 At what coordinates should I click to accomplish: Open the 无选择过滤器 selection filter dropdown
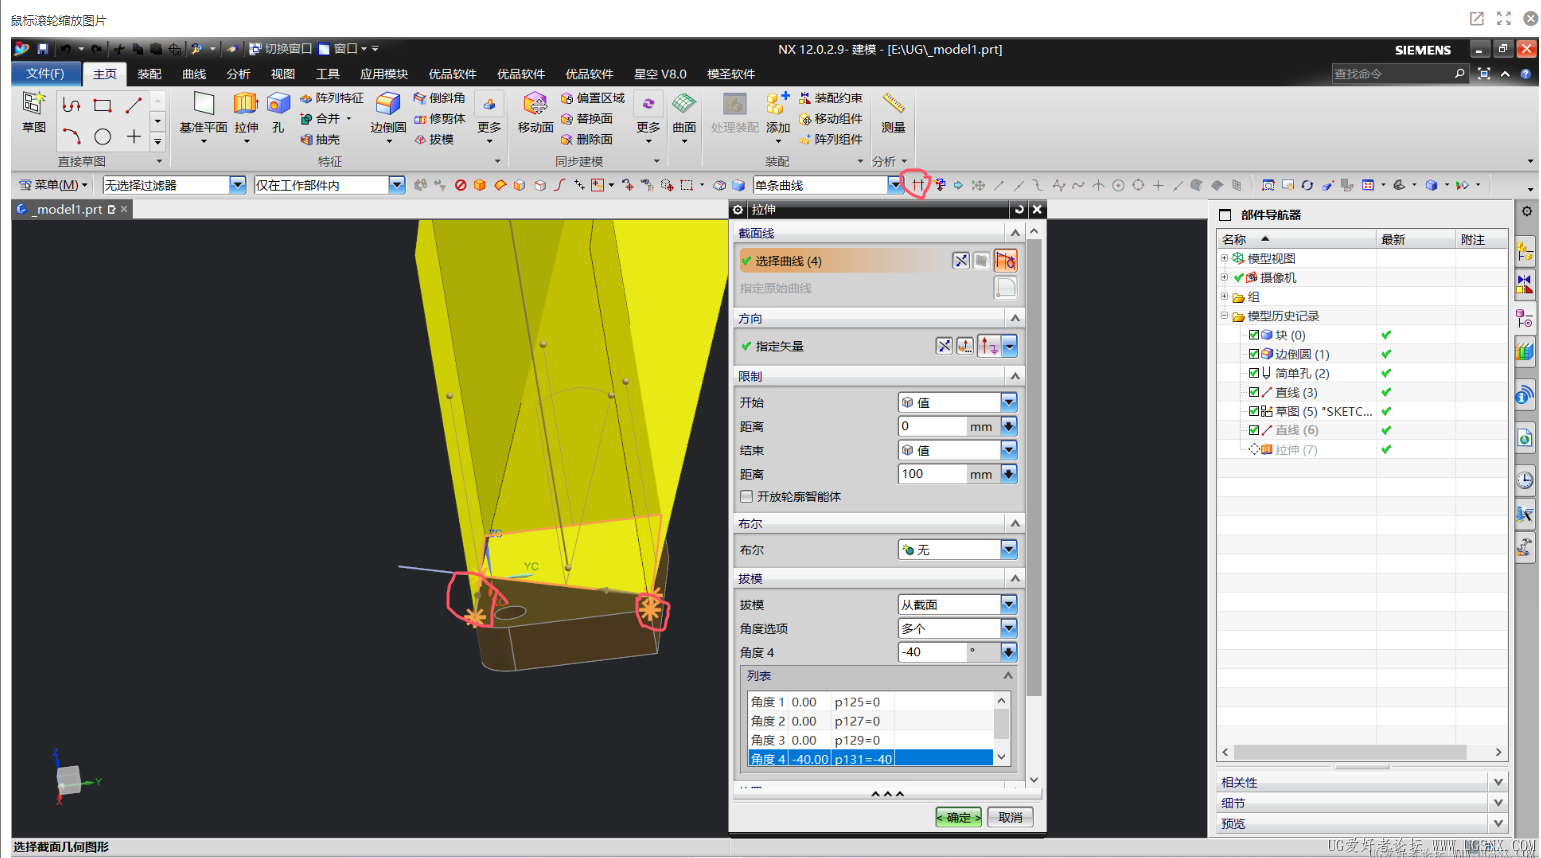coord(238,185)
